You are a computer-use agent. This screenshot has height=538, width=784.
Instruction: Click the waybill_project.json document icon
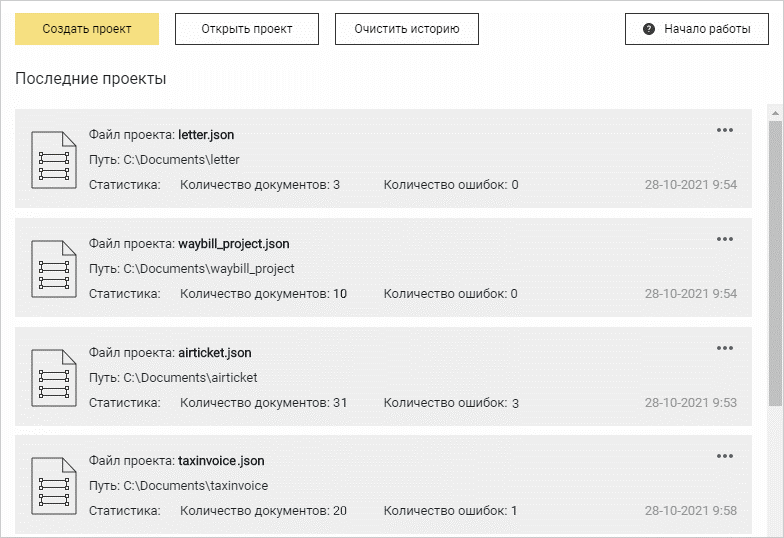click(x=53, y=268)
